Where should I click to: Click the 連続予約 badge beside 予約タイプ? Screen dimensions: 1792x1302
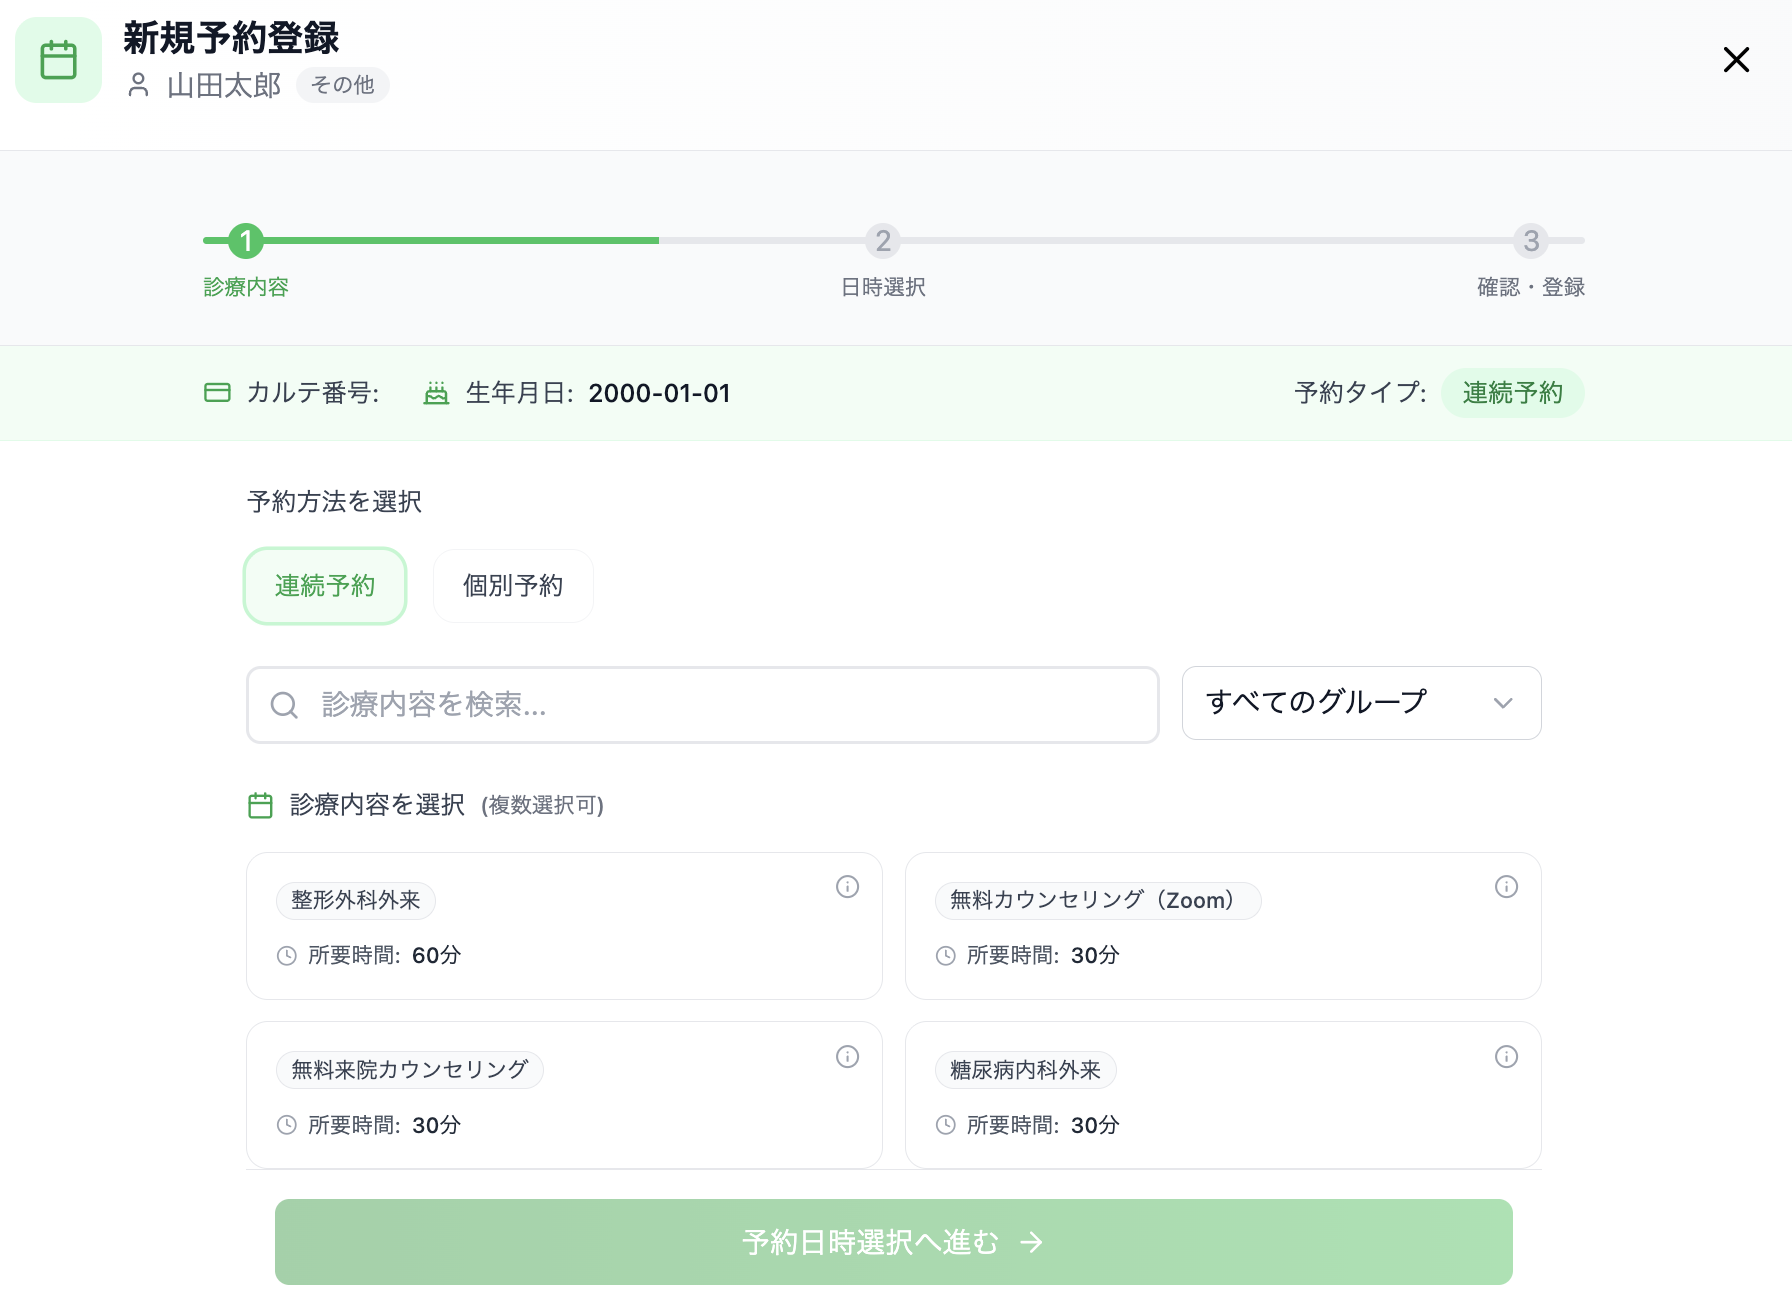click(1512, 393)
